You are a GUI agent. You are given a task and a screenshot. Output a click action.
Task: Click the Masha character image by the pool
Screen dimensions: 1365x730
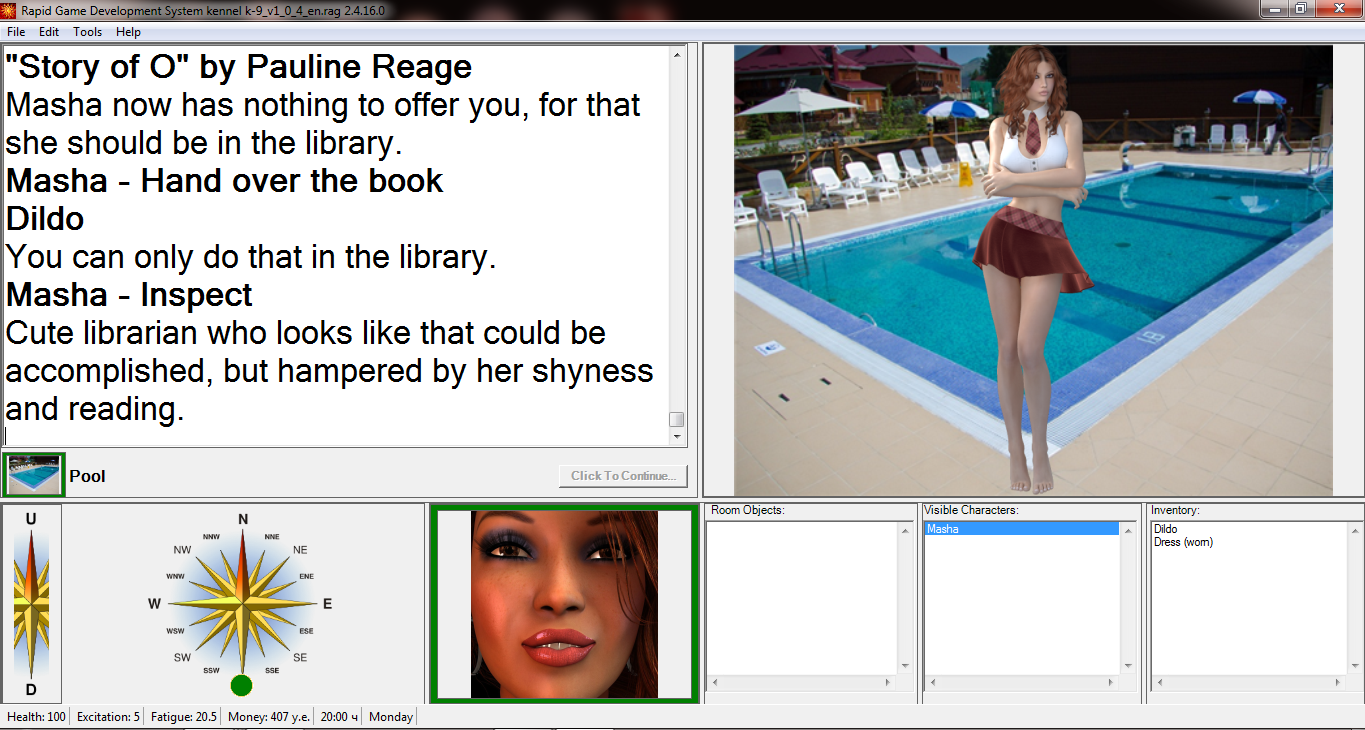(x=1035, y=270)
